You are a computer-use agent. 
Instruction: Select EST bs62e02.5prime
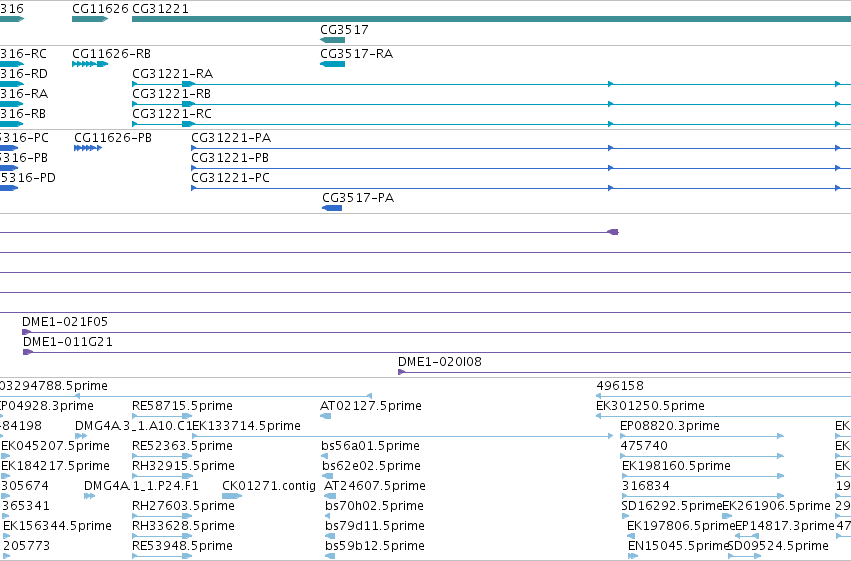click(371, 466)
